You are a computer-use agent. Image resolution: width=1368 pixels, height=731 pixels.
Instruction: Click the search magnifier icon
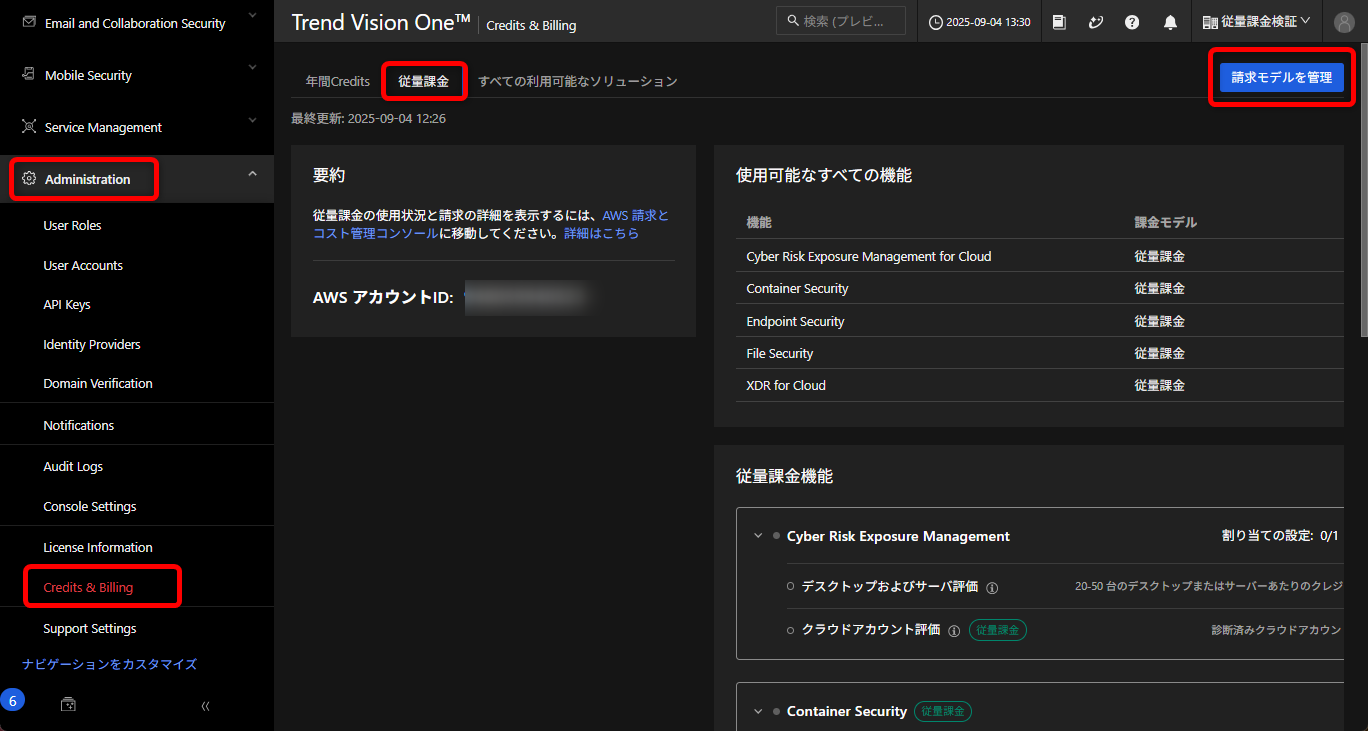click(x=793, y=21)
